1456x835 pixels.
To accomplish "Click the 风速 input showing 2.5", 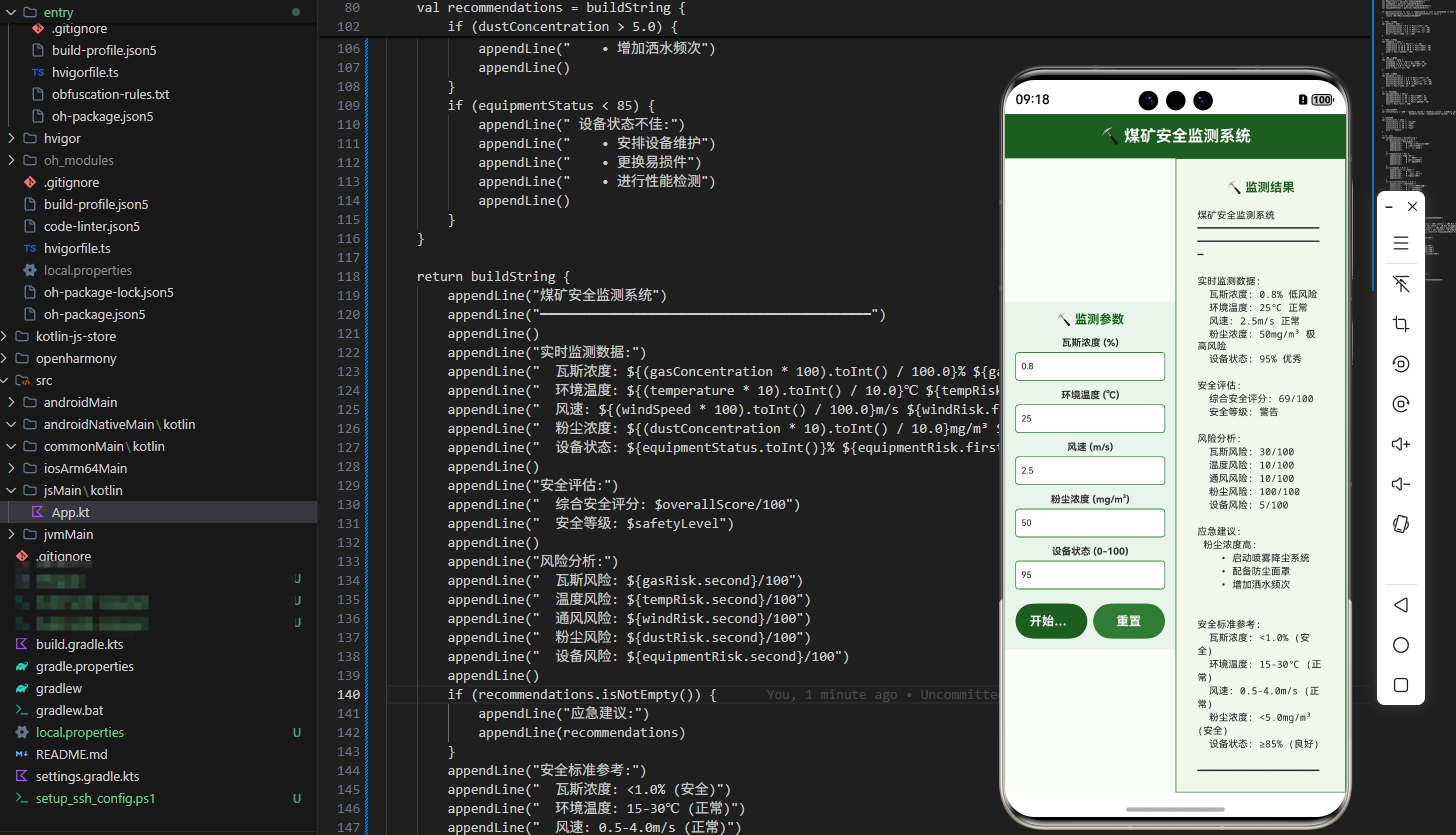I will coord(1090,470).
